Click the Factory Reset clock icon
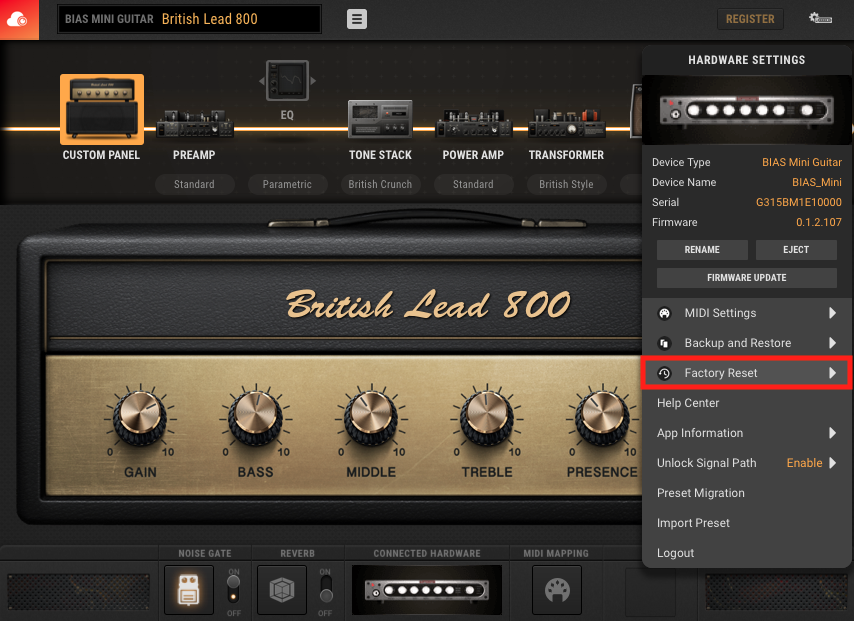The height and width of the screenshot is (621, 854). (664, 373)
